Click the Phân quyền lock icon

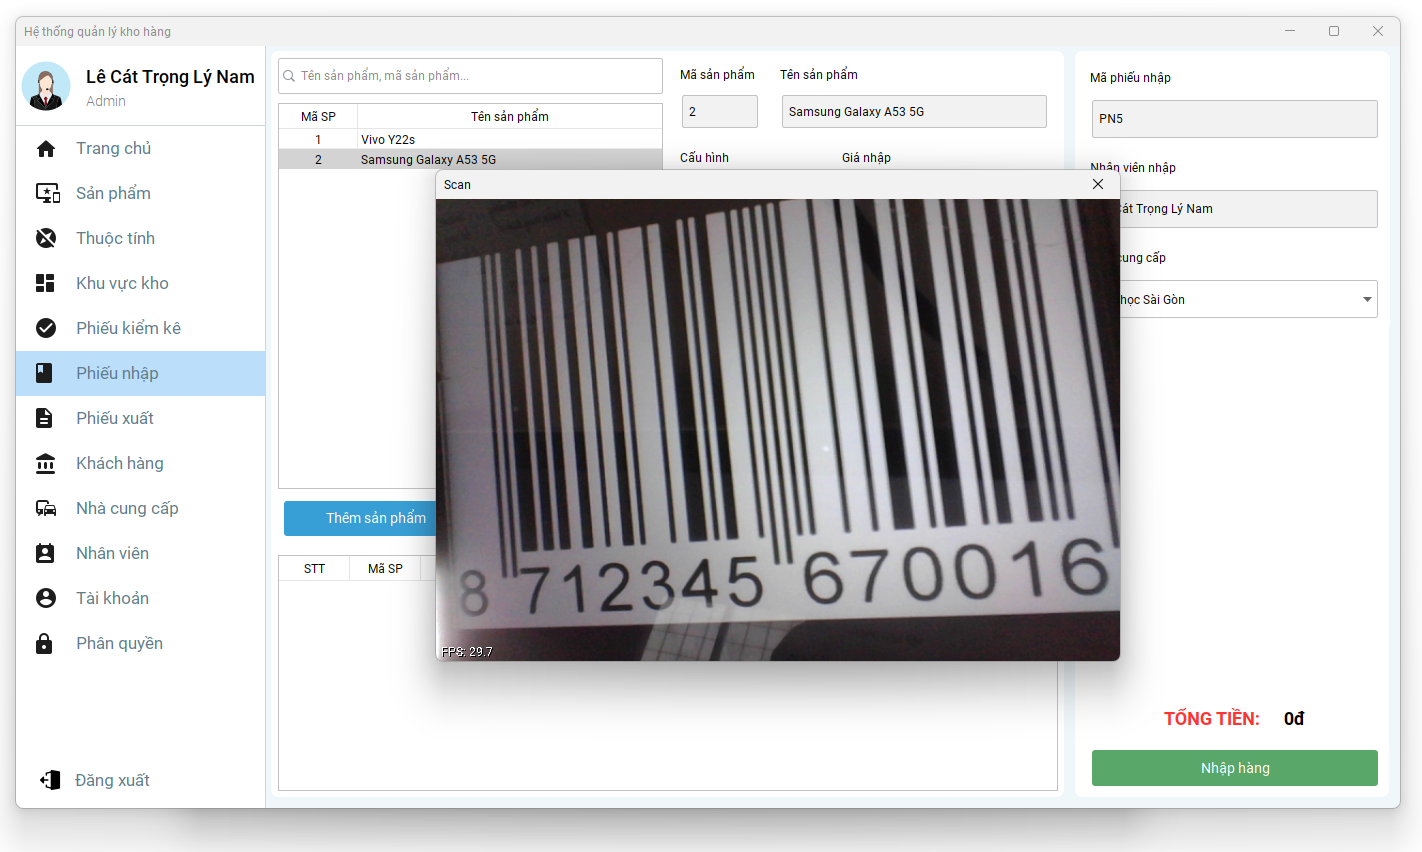pyautogui.click(x=44, y=643)
